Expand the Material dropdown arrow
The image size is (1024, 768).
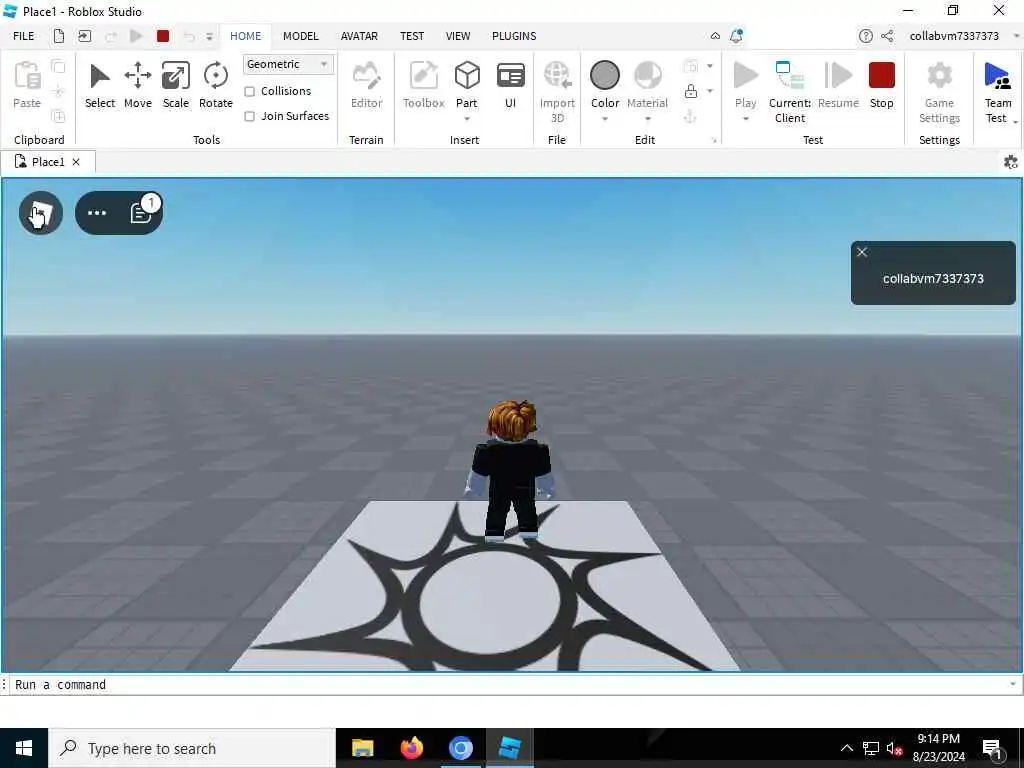tap(648, 119)
